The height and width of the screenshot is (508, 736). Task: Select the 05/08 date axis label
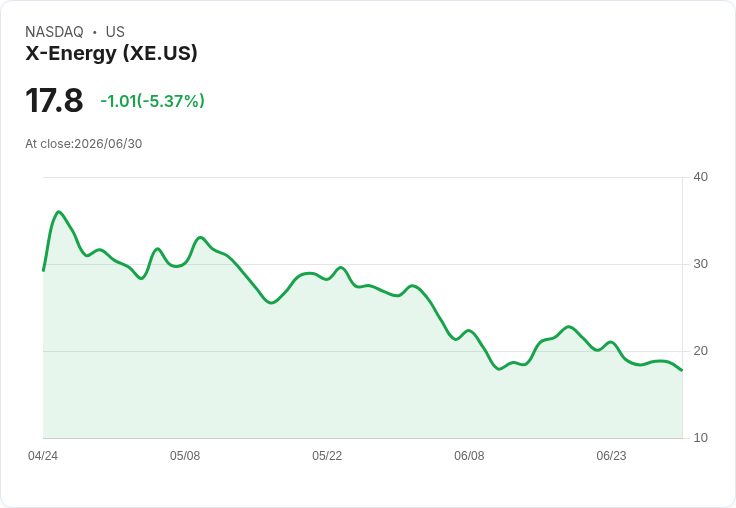(185, 456)
